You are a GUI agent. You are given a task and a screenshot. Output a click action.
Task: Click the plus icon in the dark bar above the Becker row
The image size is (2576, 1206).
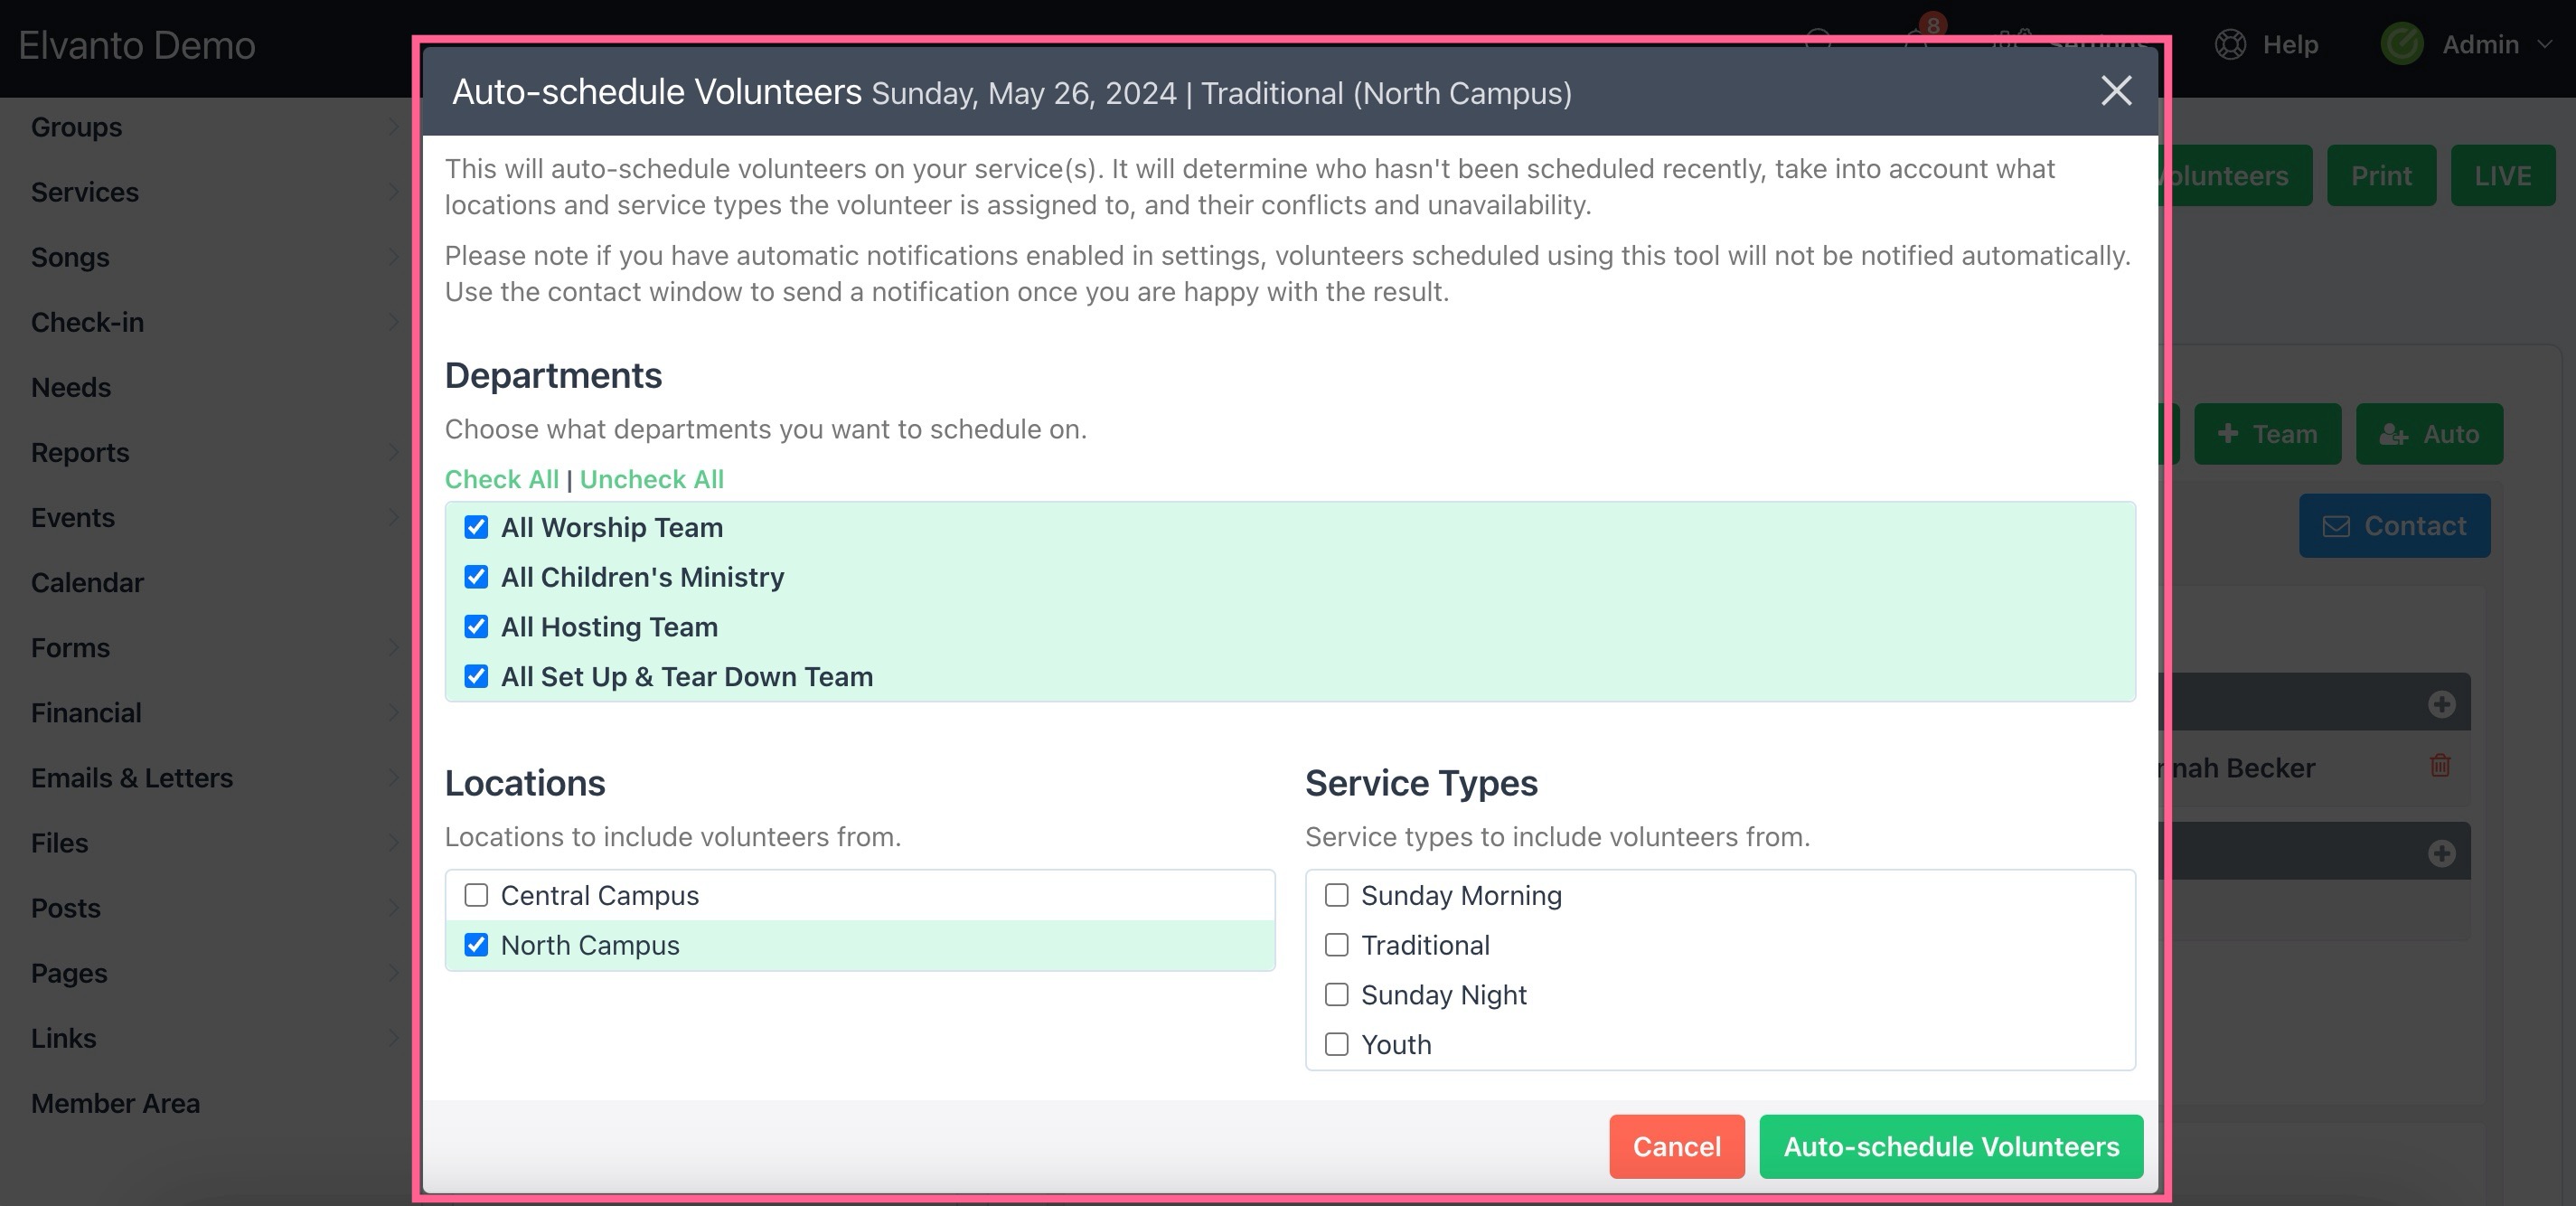click(2441, 704)
